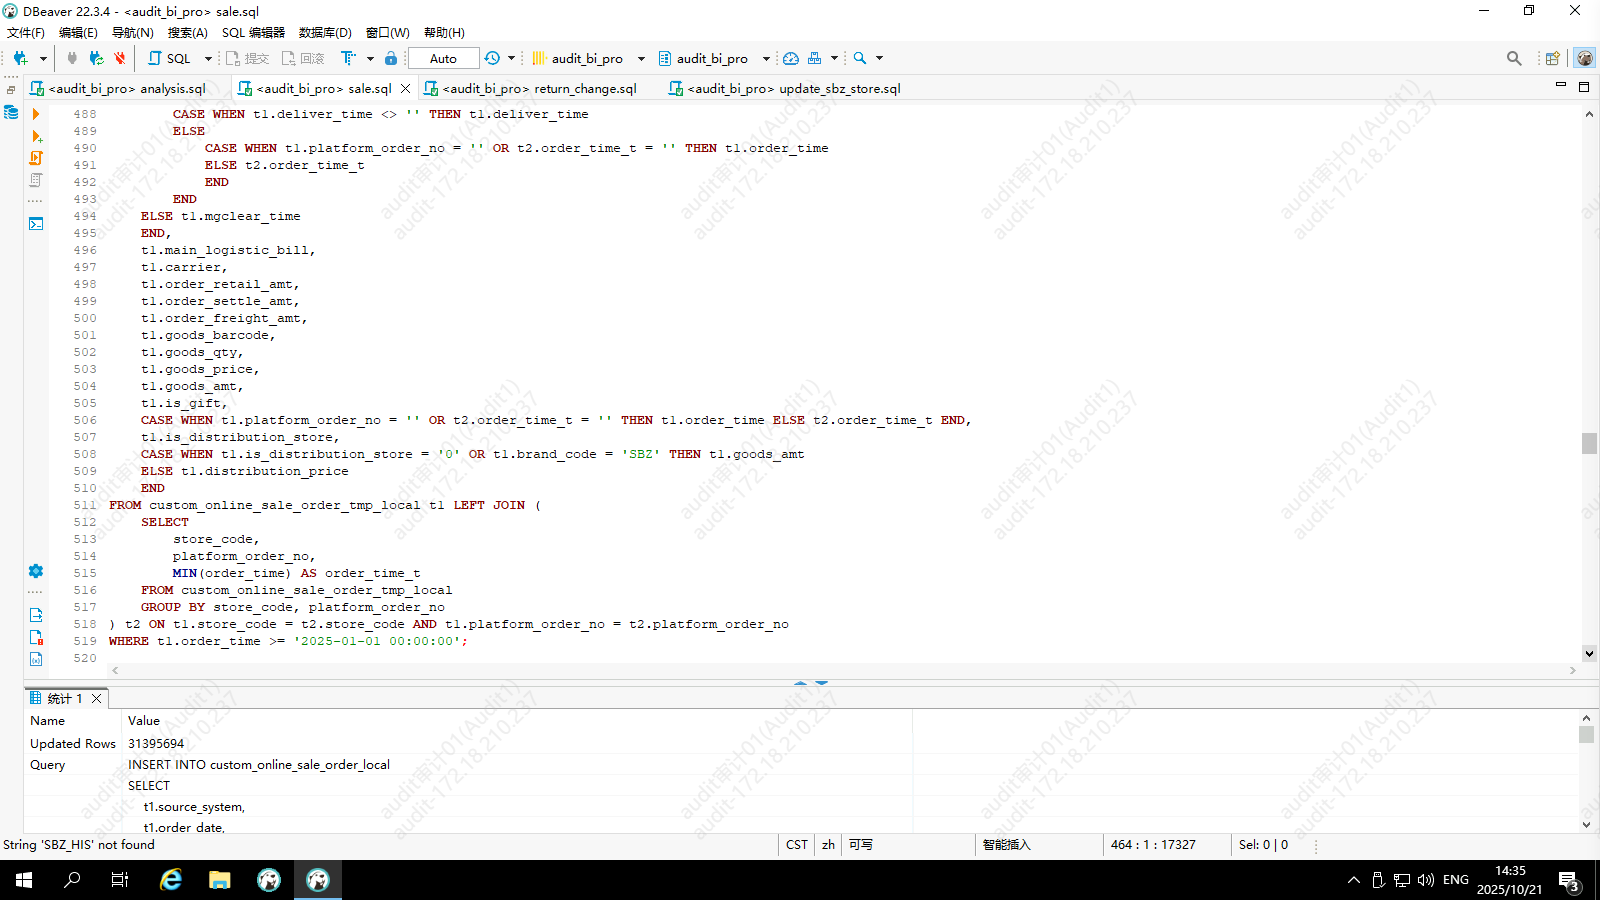1600x900 pixels.
Task: Toggle the Auto commit mode field
Action: (x=443, y=59)
